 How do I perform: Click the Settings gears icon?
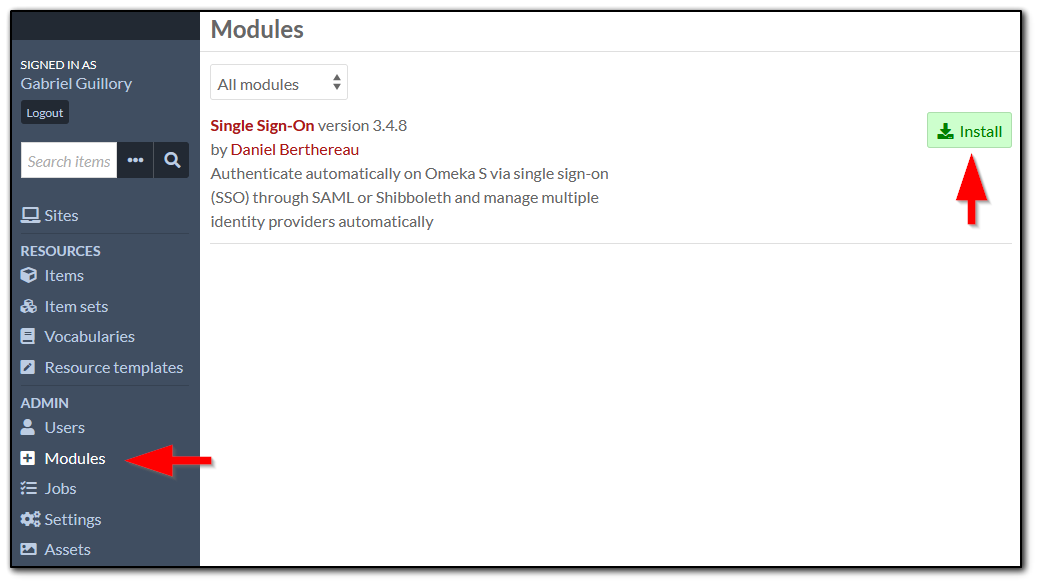click(30, 519)
